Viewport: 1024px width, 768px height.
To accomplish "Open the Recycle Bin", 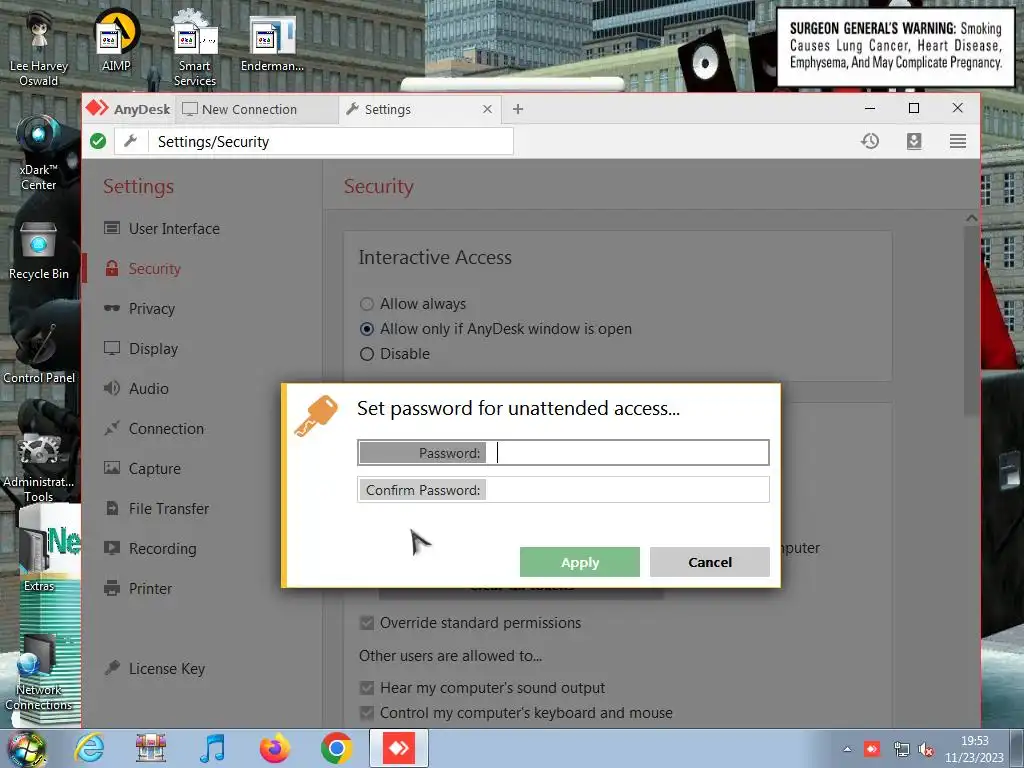I will (39, 250).
